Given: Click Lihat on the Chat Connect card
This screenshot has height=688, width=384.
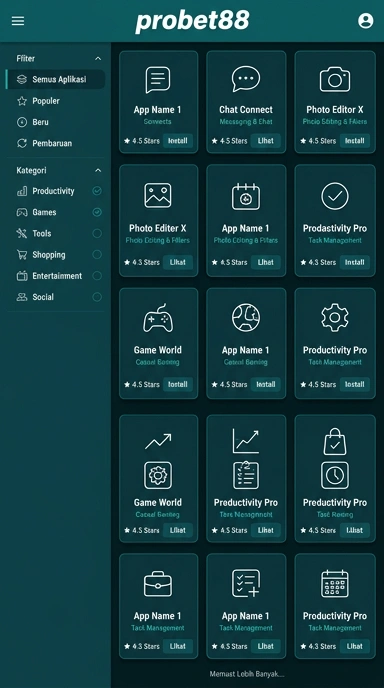Looking at the screenshot, I should (266, 141).
